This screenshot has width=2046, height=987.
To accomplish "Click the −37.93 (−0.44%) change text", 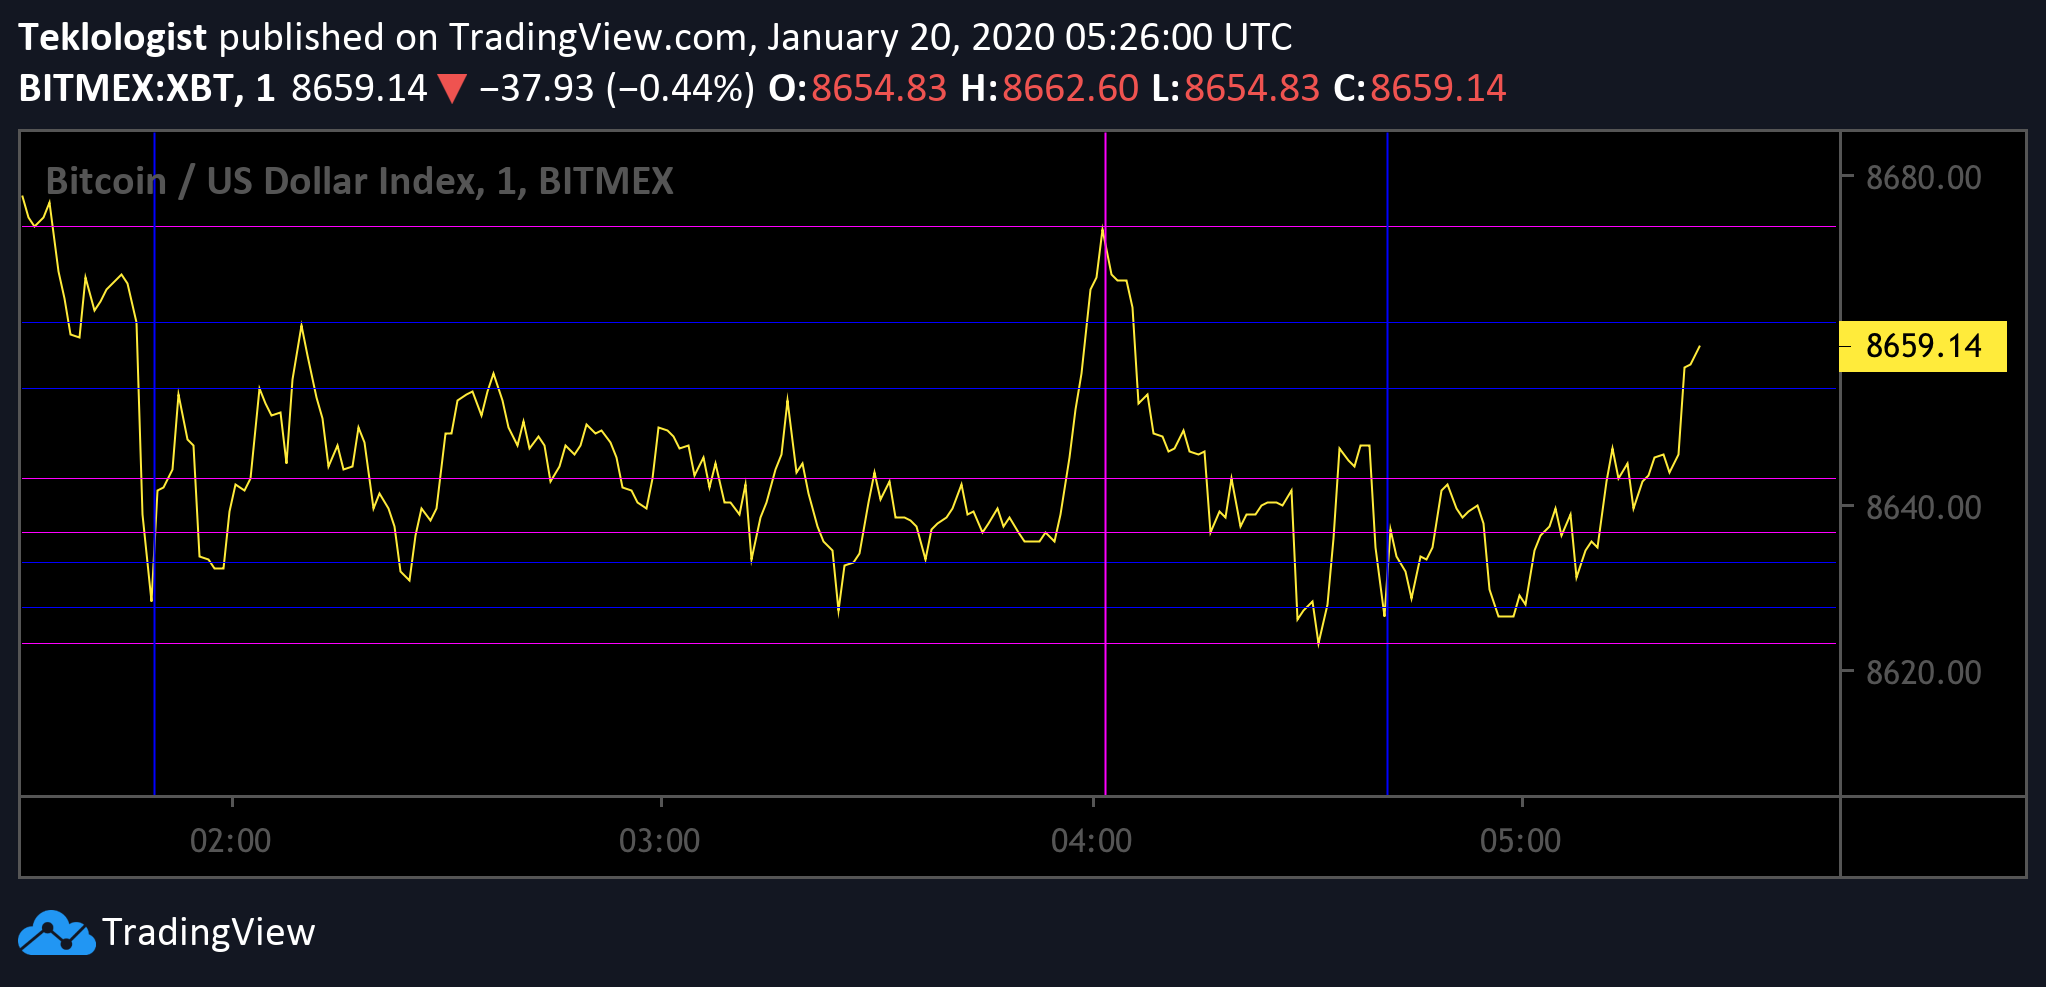I will coord(617,88).
